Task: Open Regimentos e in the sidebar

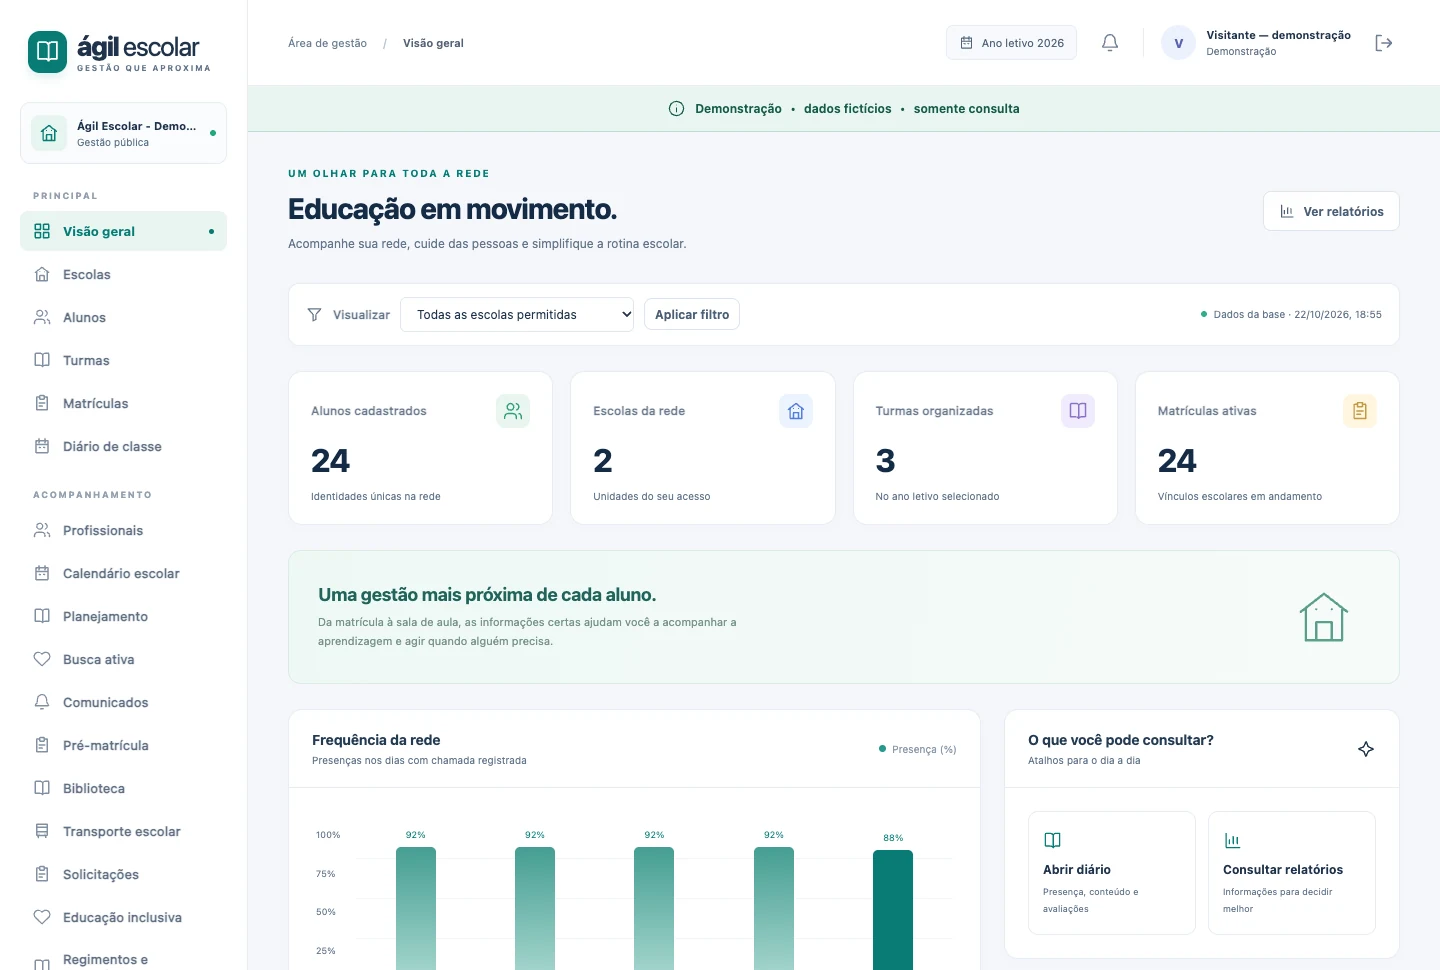Action: (124, 960)
